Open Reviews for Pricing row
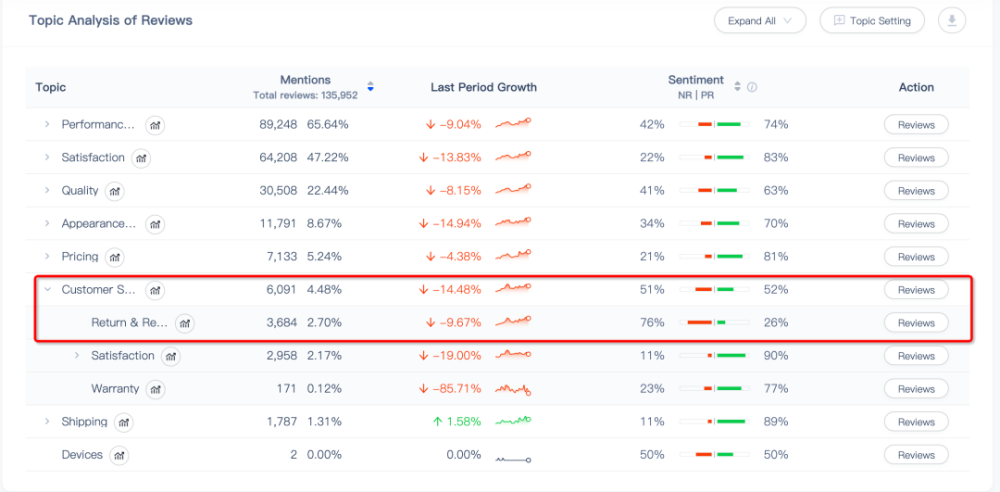The image size is (1000, 492). tap(916, 257)
